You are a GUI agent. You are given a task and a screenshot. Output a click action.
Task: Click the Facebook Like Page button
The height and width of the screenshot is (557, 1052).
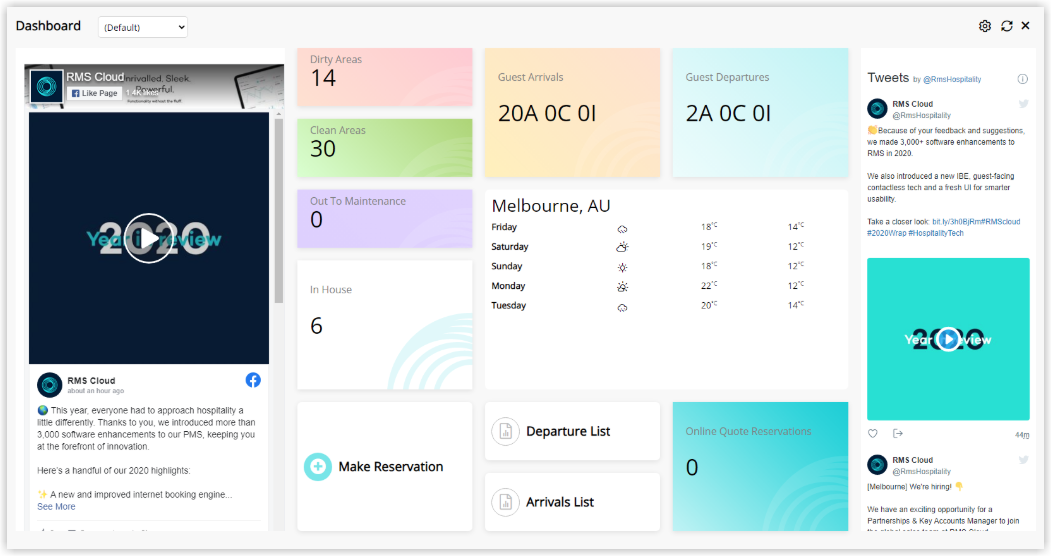(95, 93)
